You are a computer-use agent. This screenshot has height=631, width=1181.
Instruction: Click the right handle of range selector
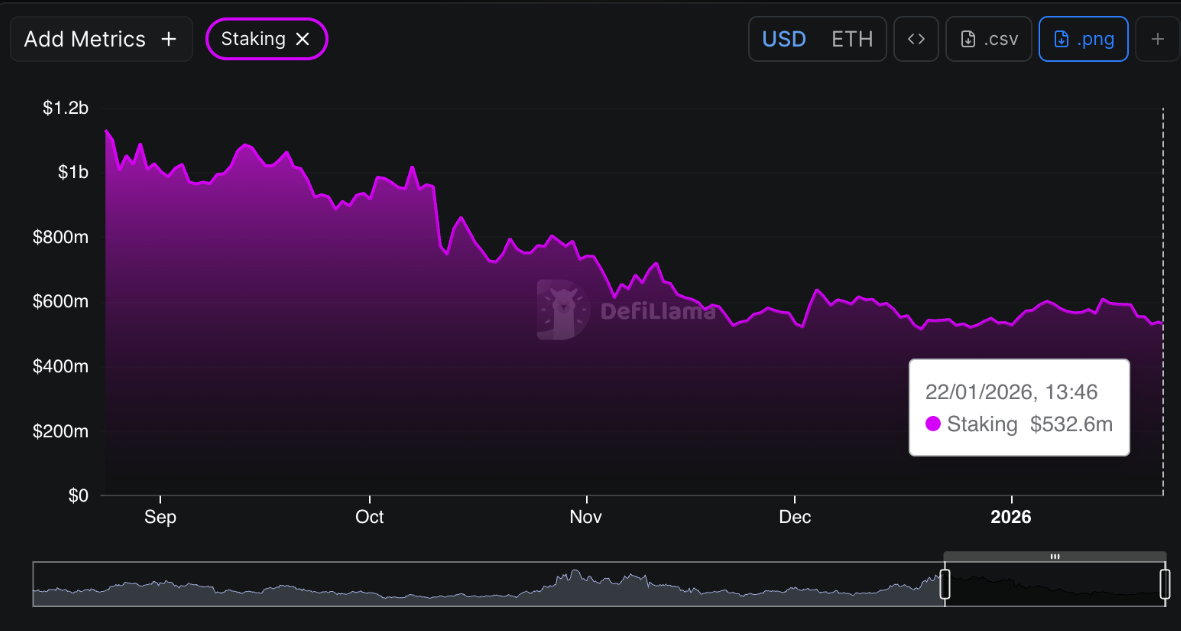point(1165,584)
